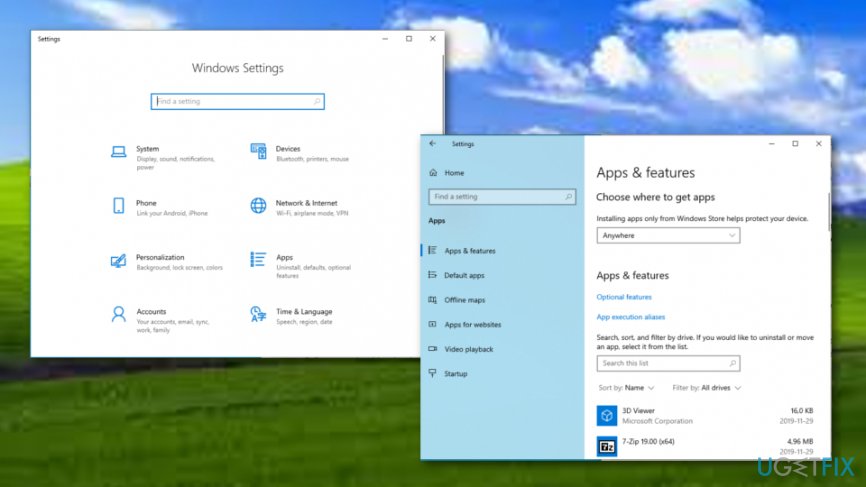Maximize the Windows Settings window
The width and height of the screenshot is (866, 487).
coord(409,39)
